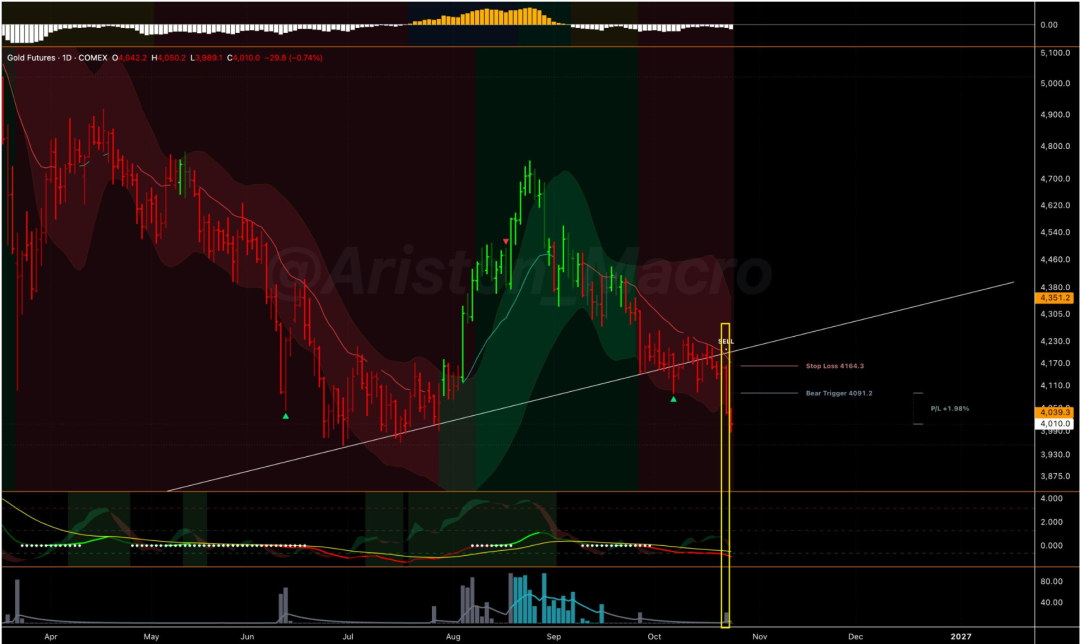
Task: Click the 4,800.0 price axis label
Action: (1055, 147)
